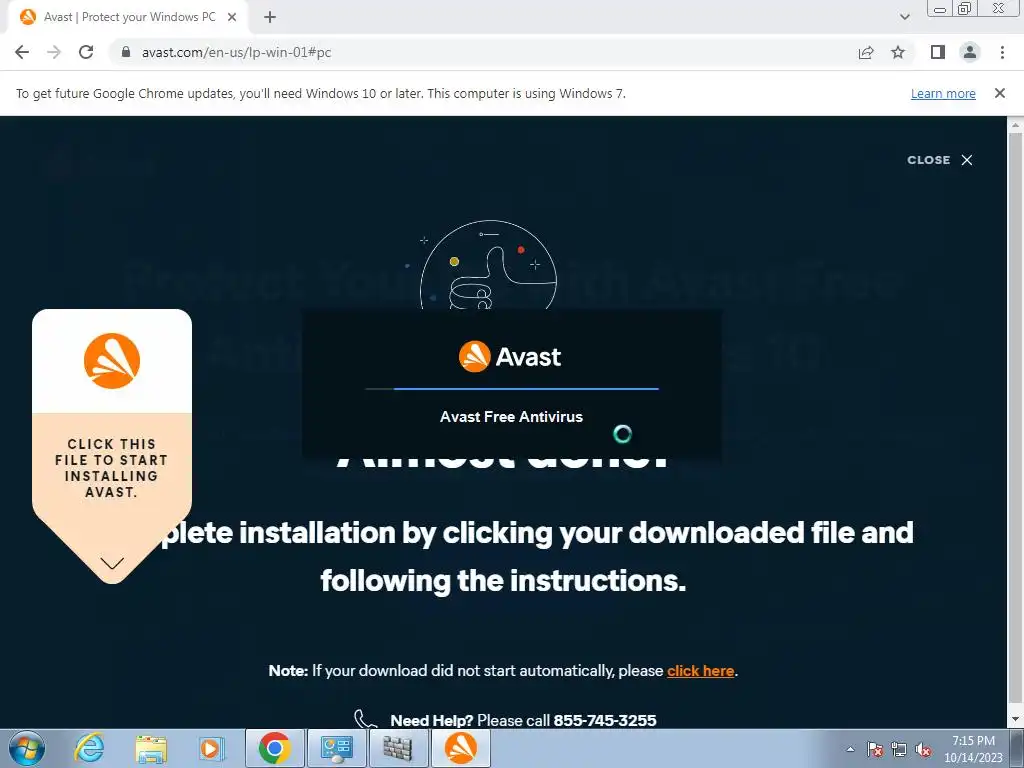Viewport: 1024px width, 768px height.
Task: Select the Avast | Protect your Windows PC tab
Action: pyautogui.click(x=129, y=17)
